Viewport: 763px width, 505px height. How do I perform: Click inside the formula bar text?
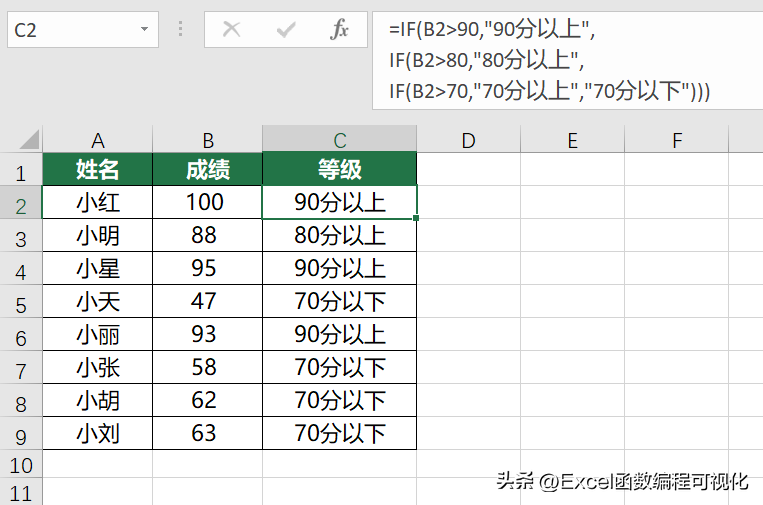coord(567,60)
